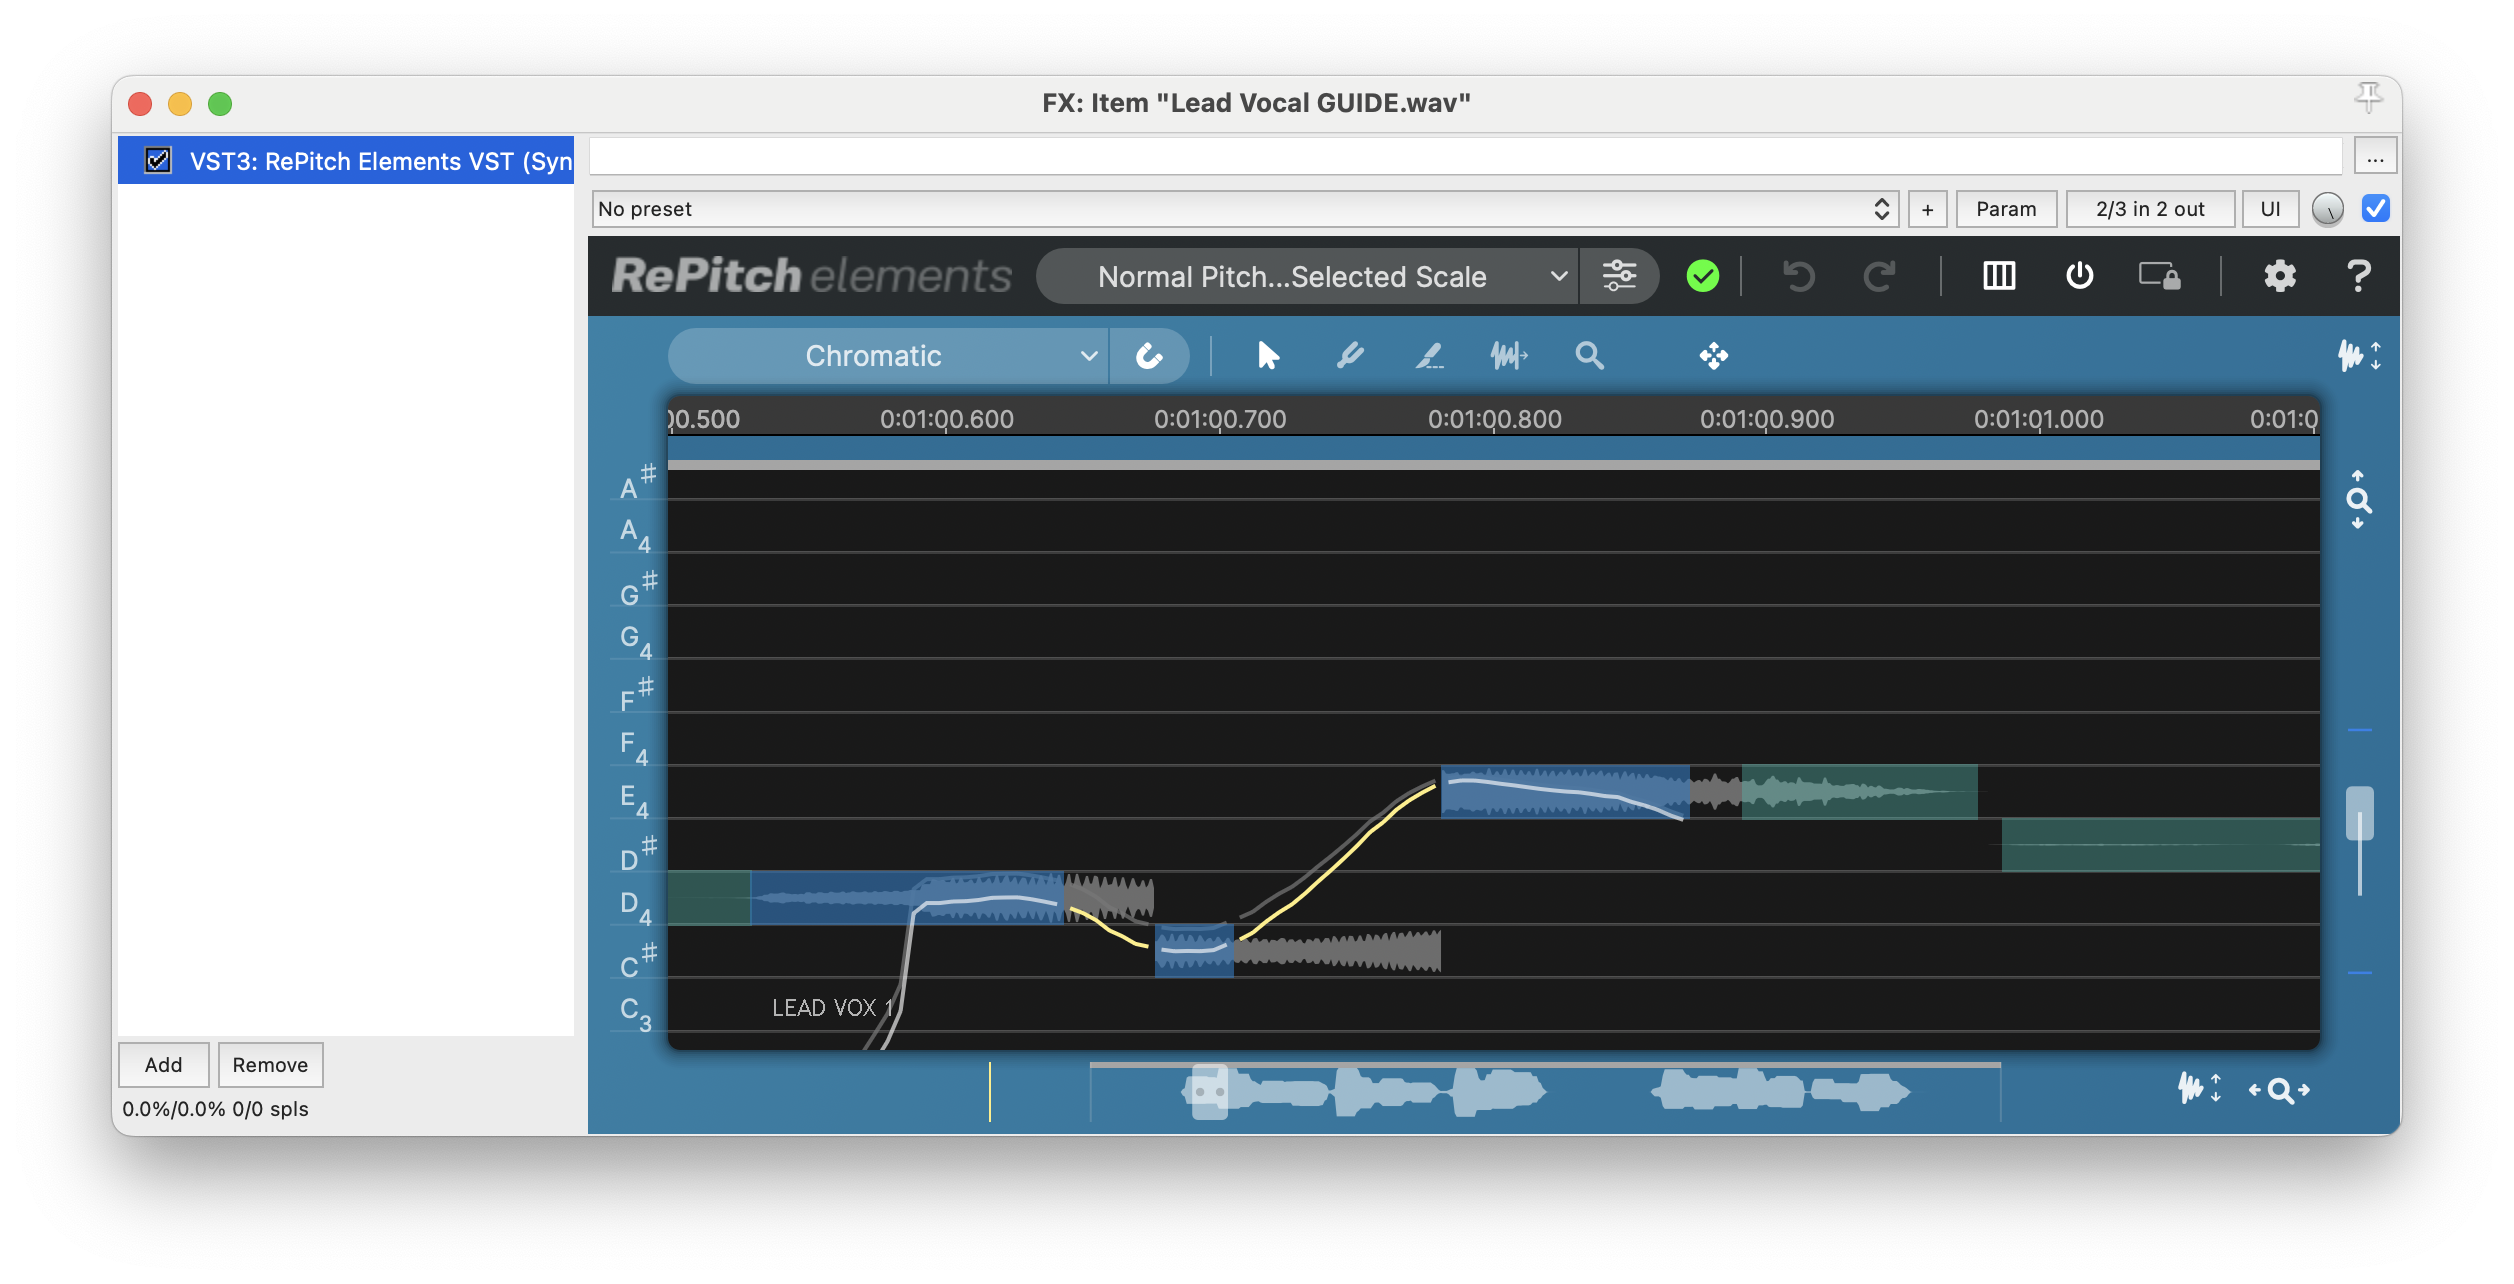Click the Remove button
This screenshot has width=2514, height=1284.
pos(270,1065)
